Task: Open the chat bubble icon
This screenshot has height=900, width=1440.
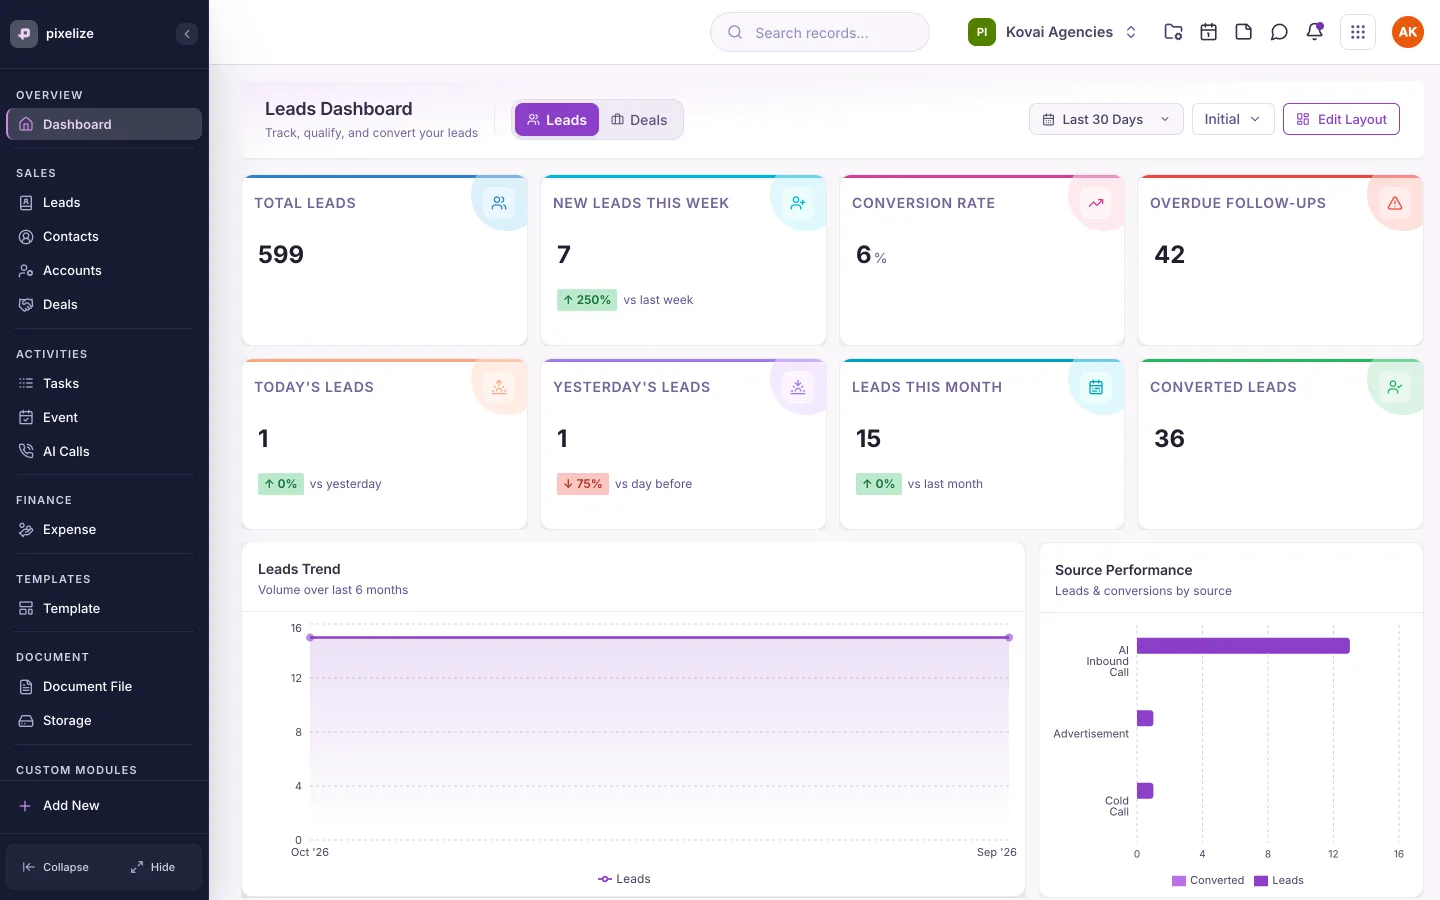Action: click(x=1279, y=32)
